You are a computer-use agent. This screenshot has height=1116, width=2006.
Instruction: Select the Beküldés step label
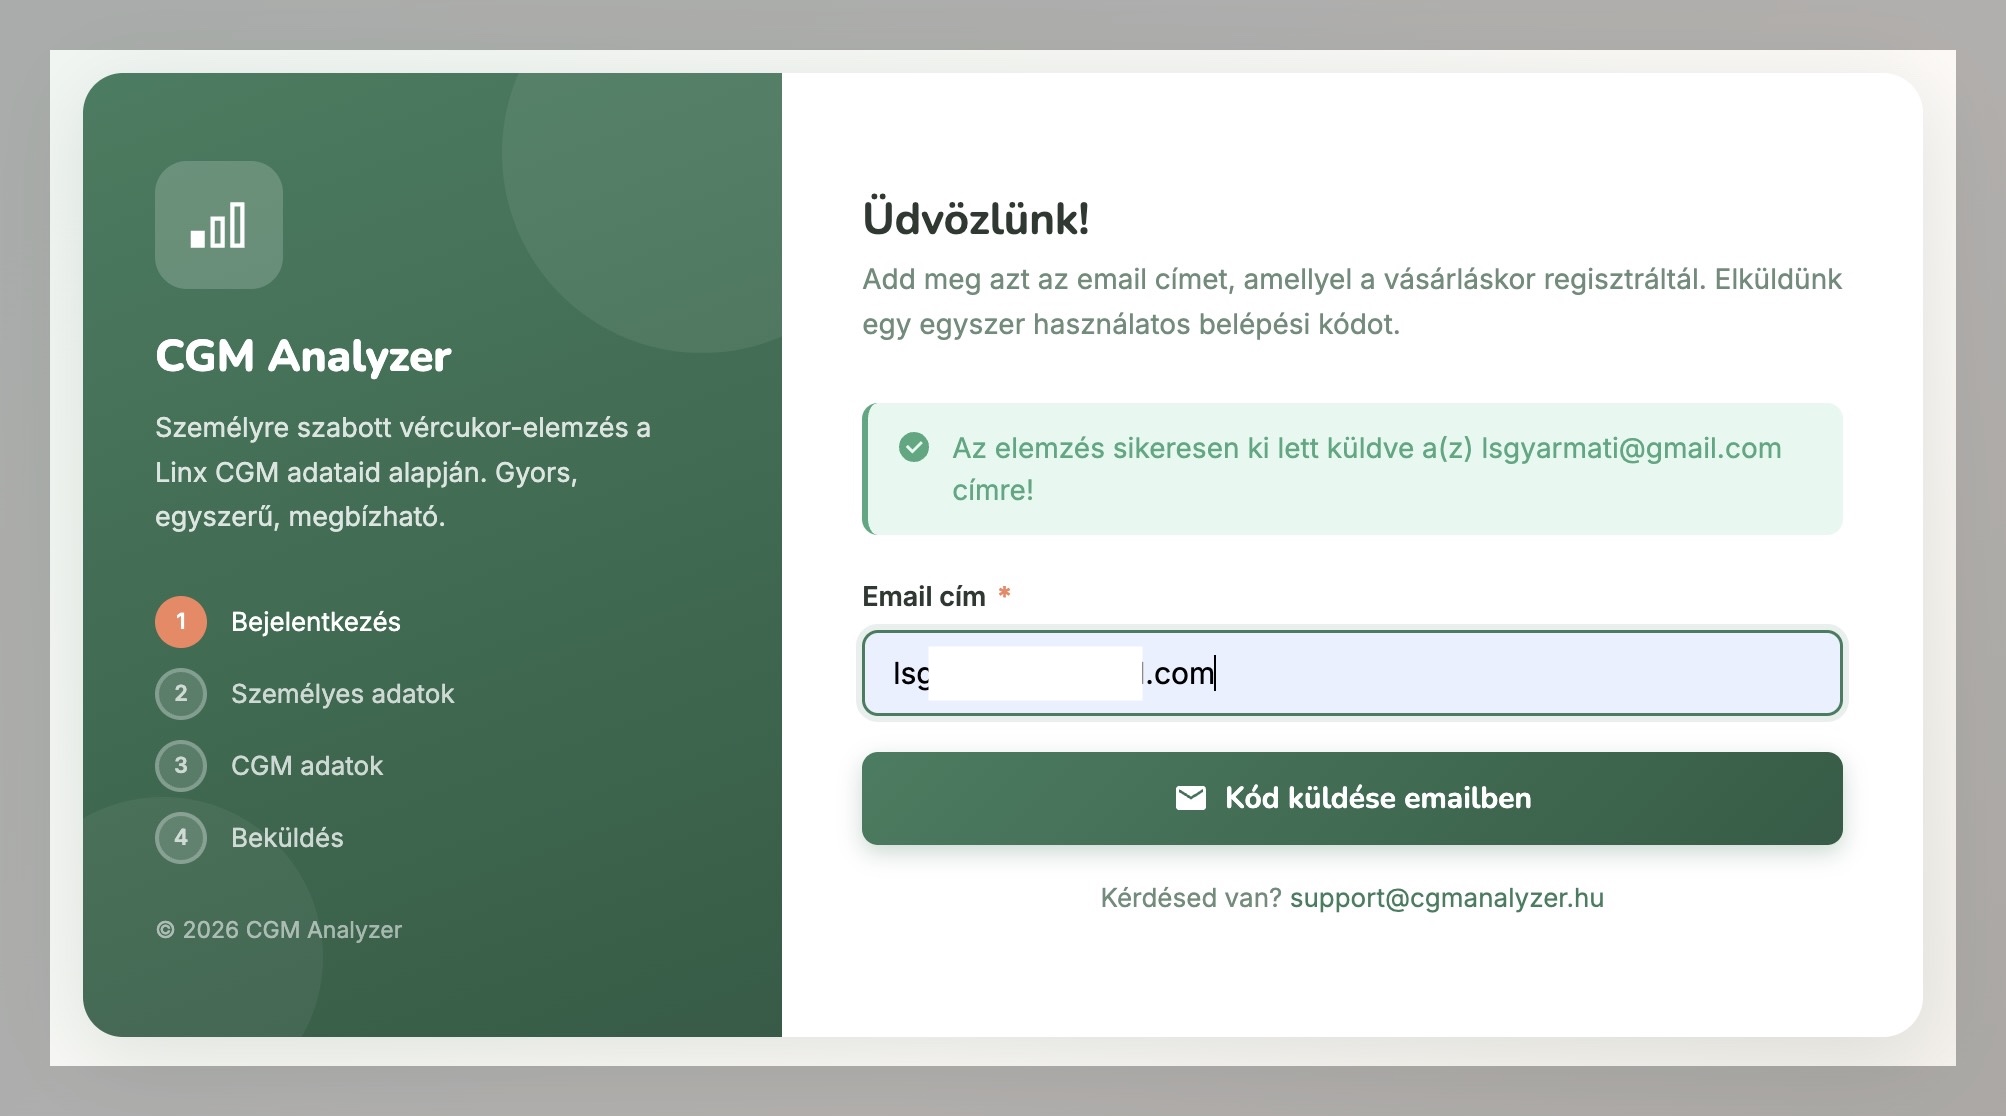(x=286, y=837)
